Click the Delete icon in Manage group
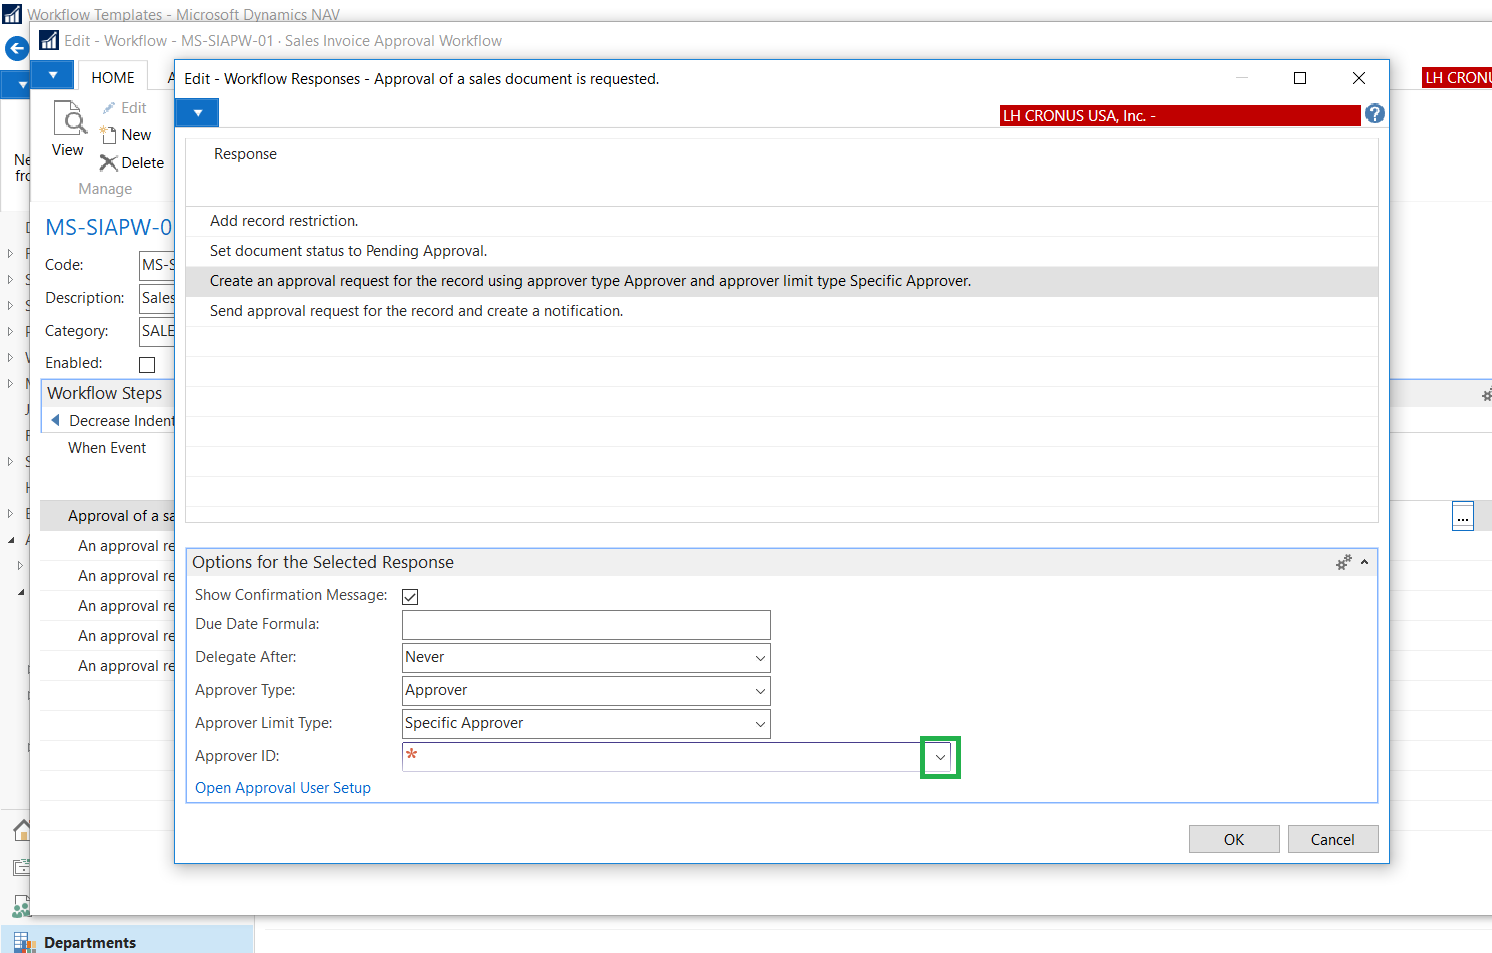 click(x=109, y=163)
